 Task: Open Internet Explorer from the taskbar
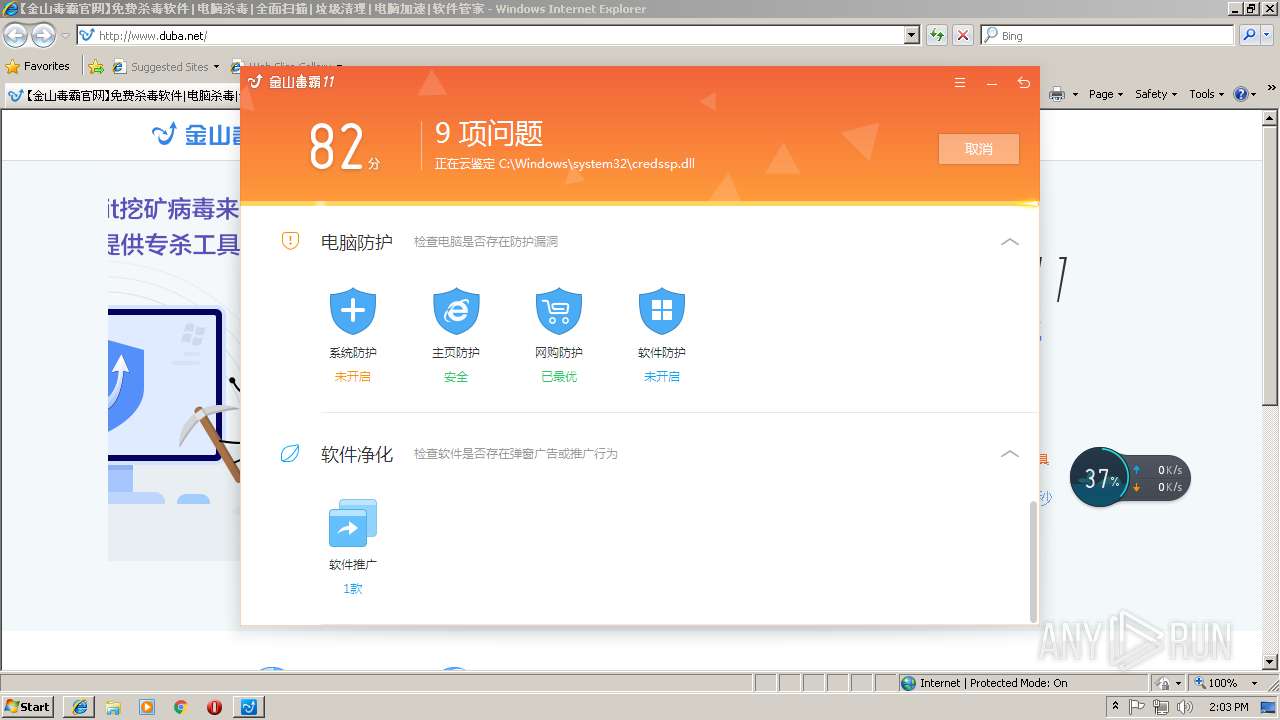[79, 707]
